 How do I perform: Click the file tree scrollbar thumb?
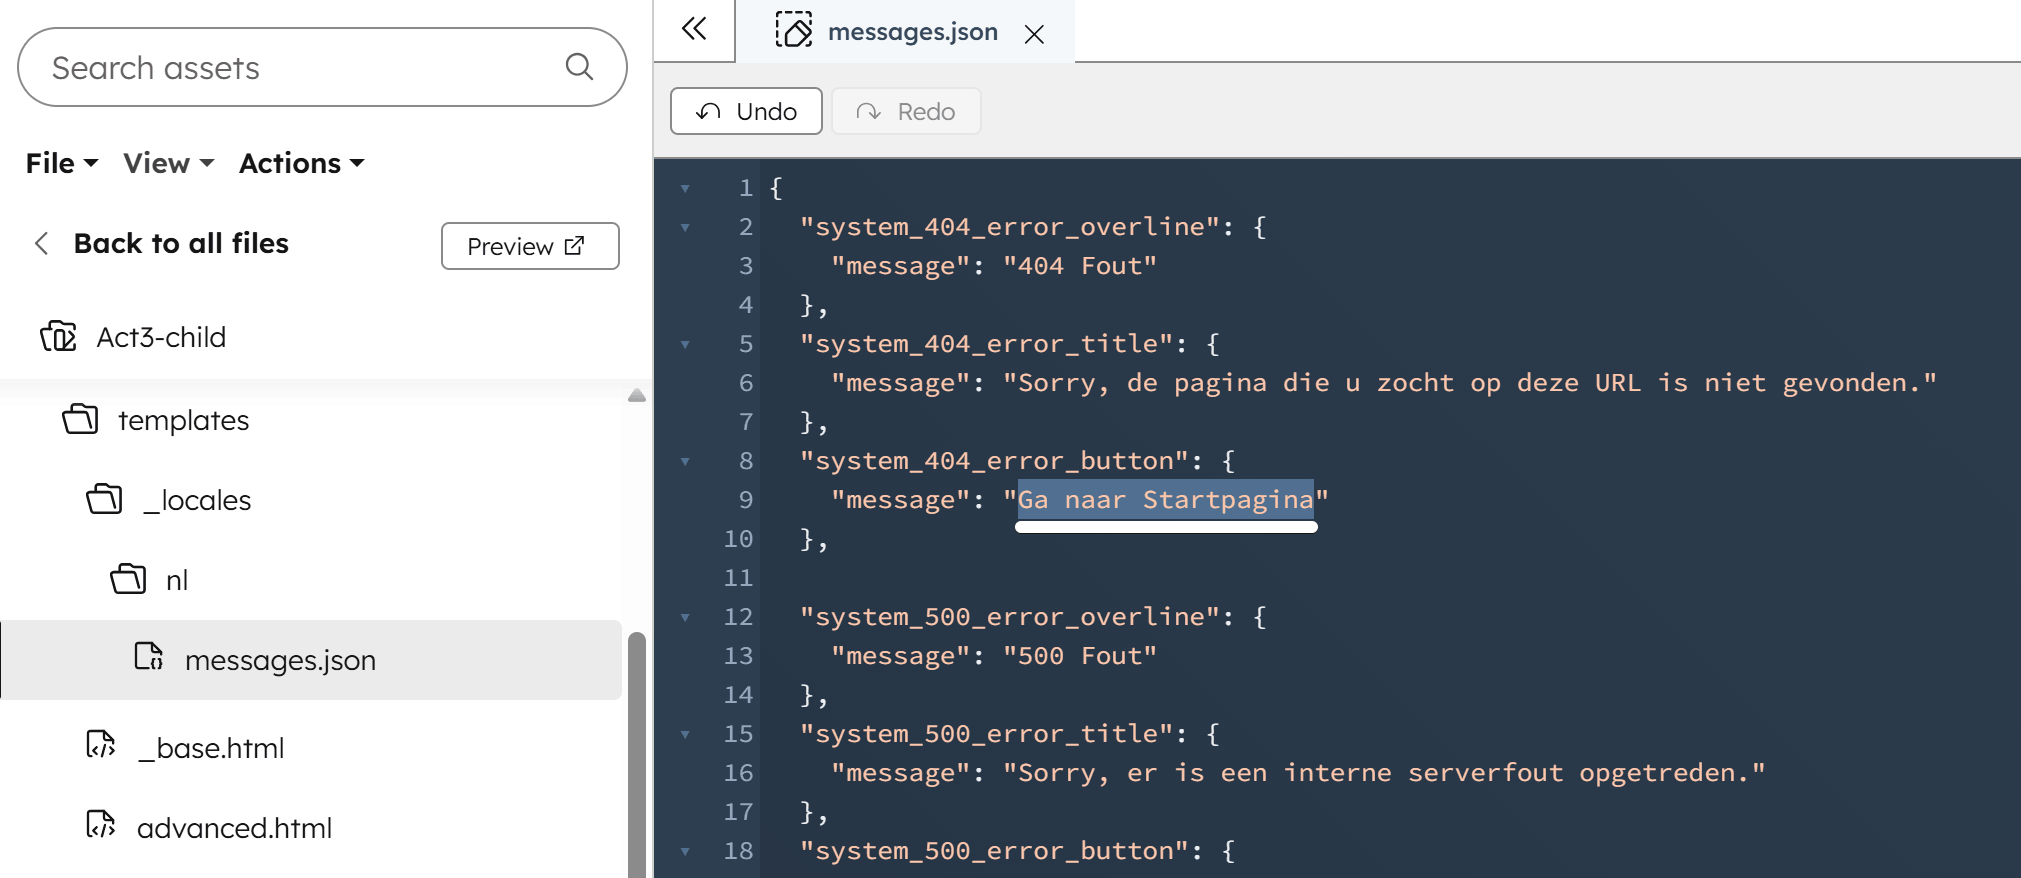click(636, 754)
